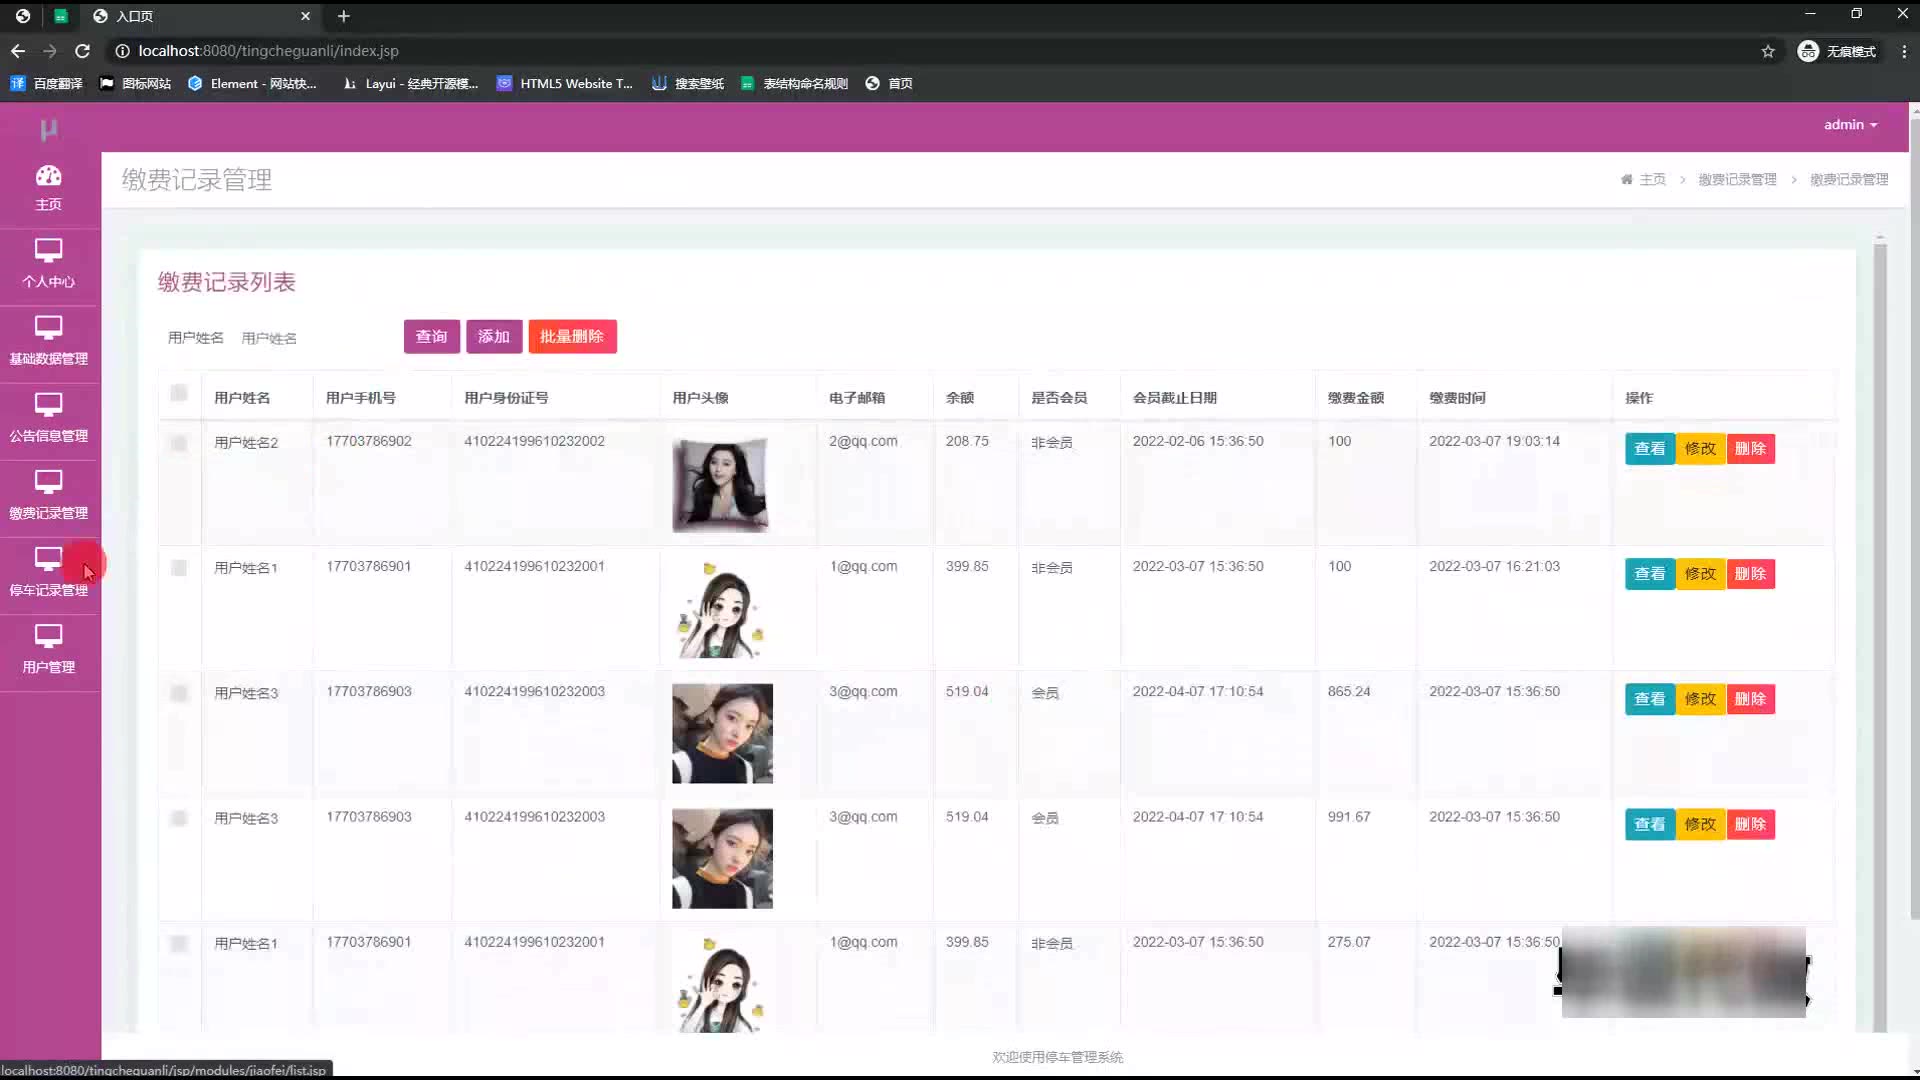The height and width of the screenshot is (1080, 1920).
Task: Check the first 用户姓名3 row checkbox
Action: click(179, 693)
